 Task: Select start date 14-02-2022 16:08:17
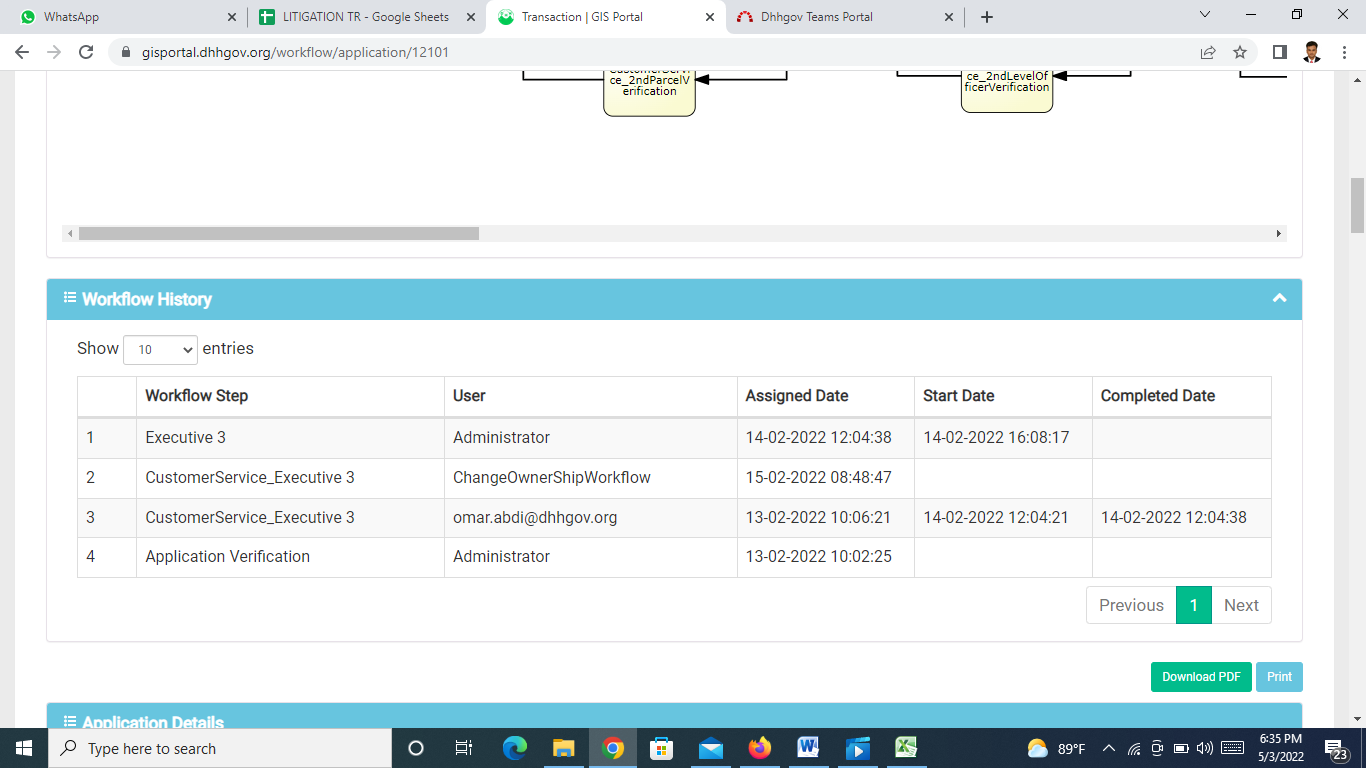(x=1003, y=438)
